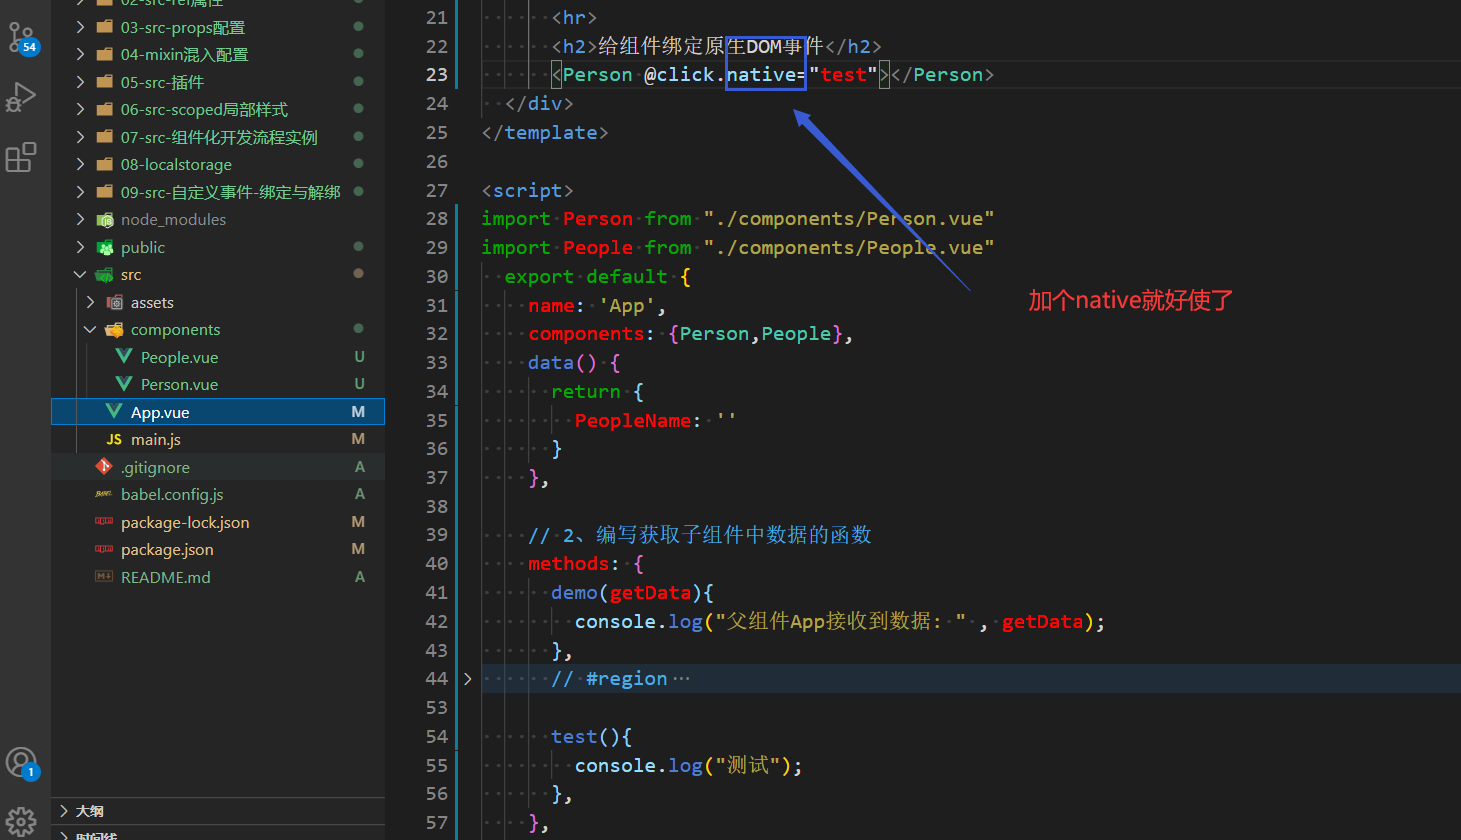The image size is (1461, 840).
Task: Click script tag on line 27
Action: (x=527, y=190)
